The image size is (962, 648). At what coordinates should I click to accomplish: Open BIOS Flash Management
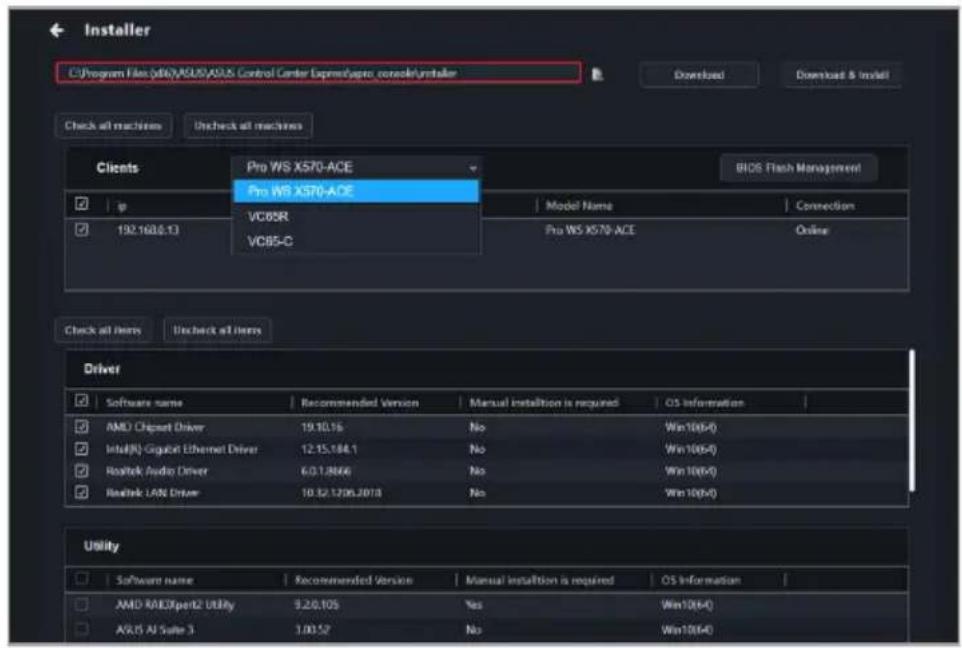click(x=798, y=168)
